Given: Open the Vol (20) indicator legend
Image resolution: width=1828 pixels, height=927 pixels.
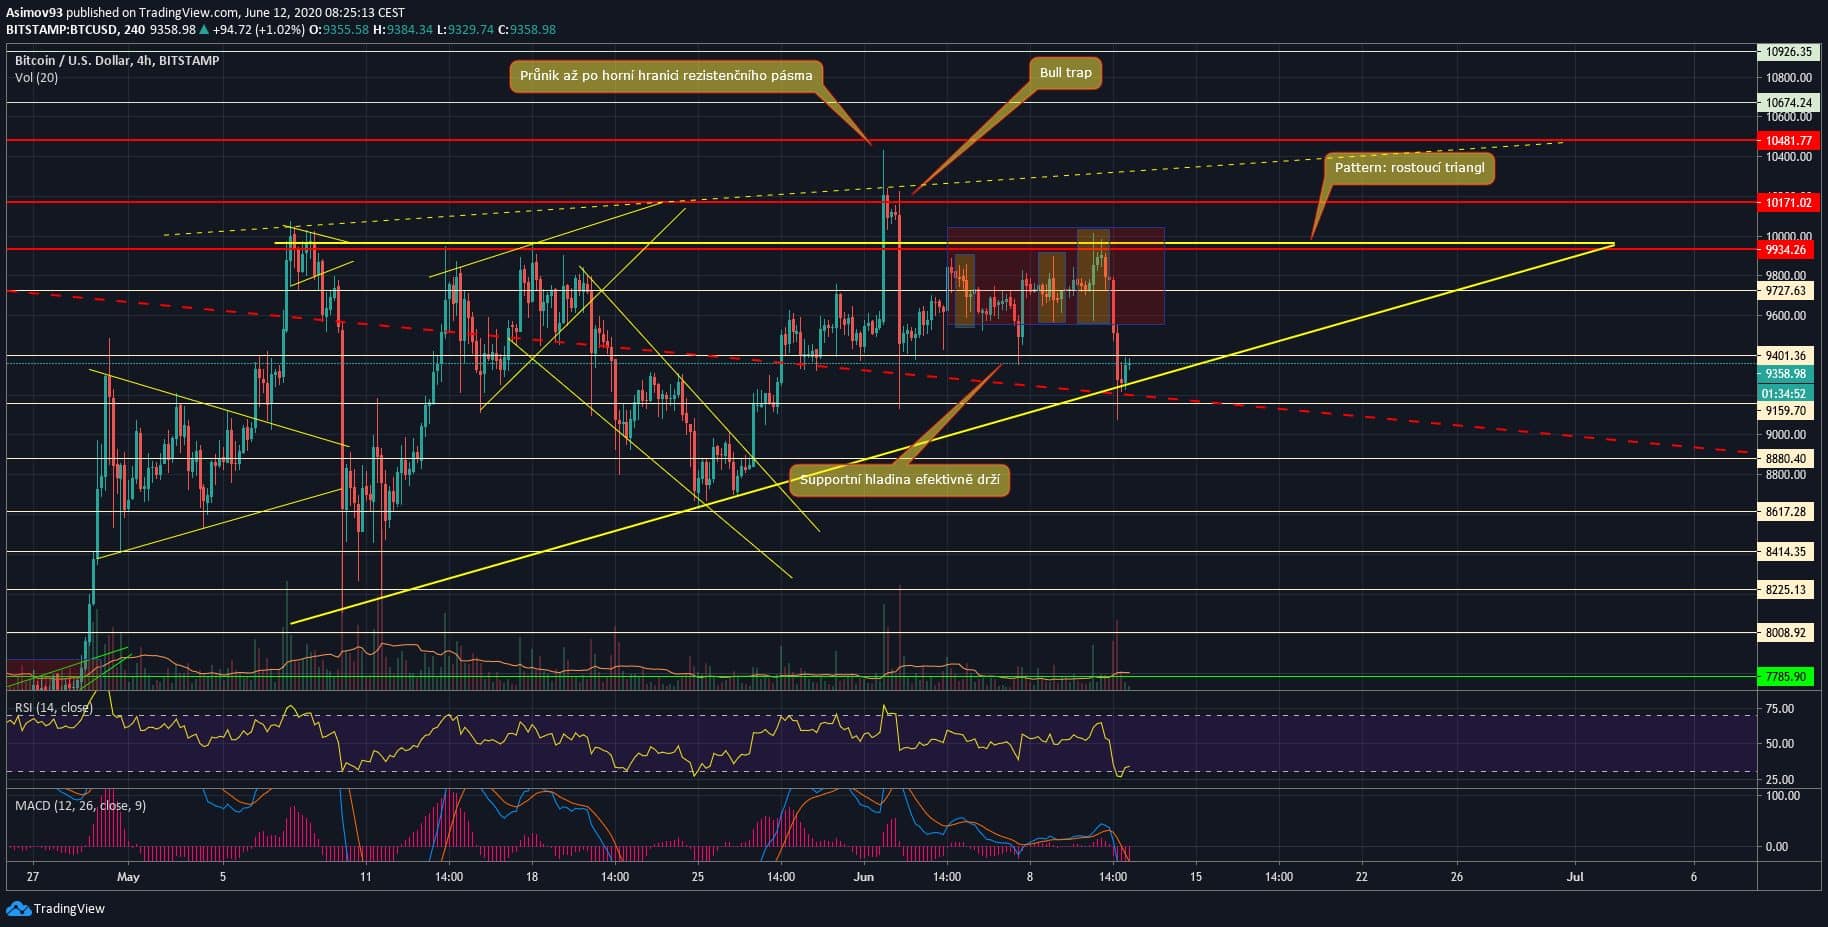Looking at the screenshot, I should (x=36, y=78).
